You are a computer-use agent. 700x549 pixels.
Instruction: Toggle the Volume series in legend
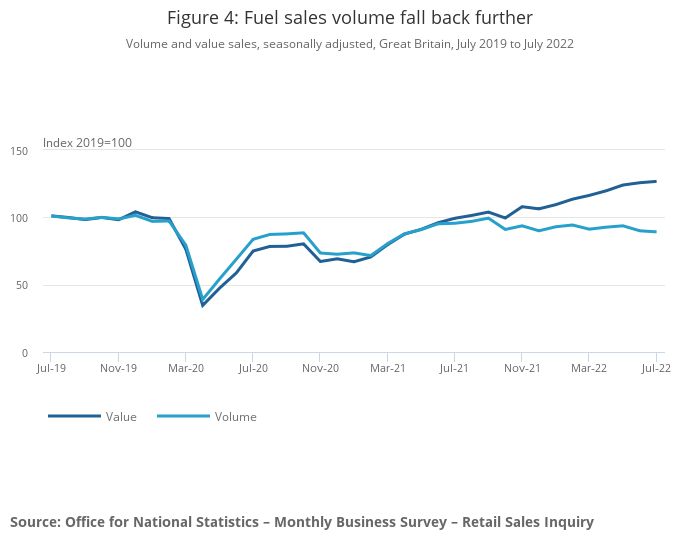pos(235,417)
